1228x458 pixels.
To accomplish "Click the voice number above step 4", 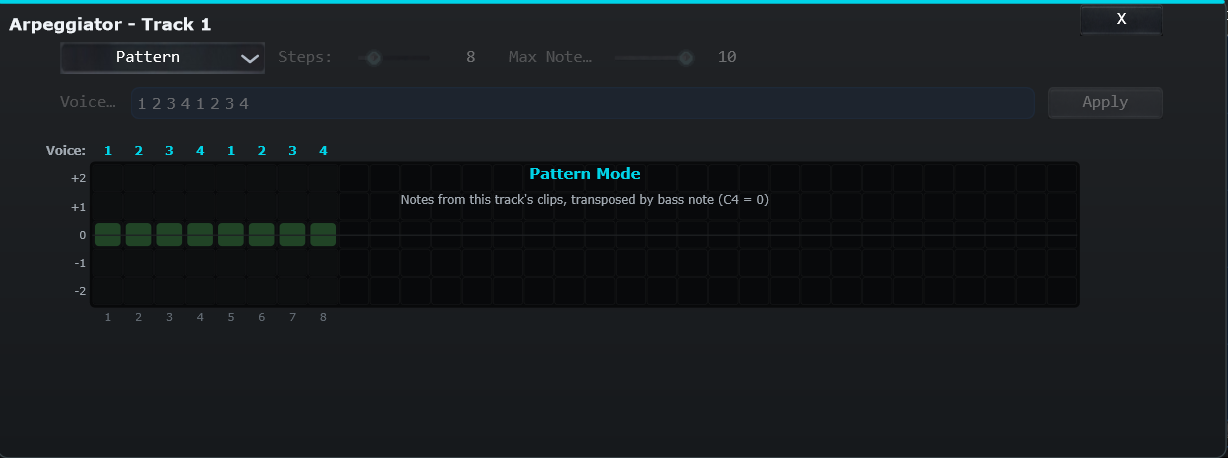I will tap(200, 151).
